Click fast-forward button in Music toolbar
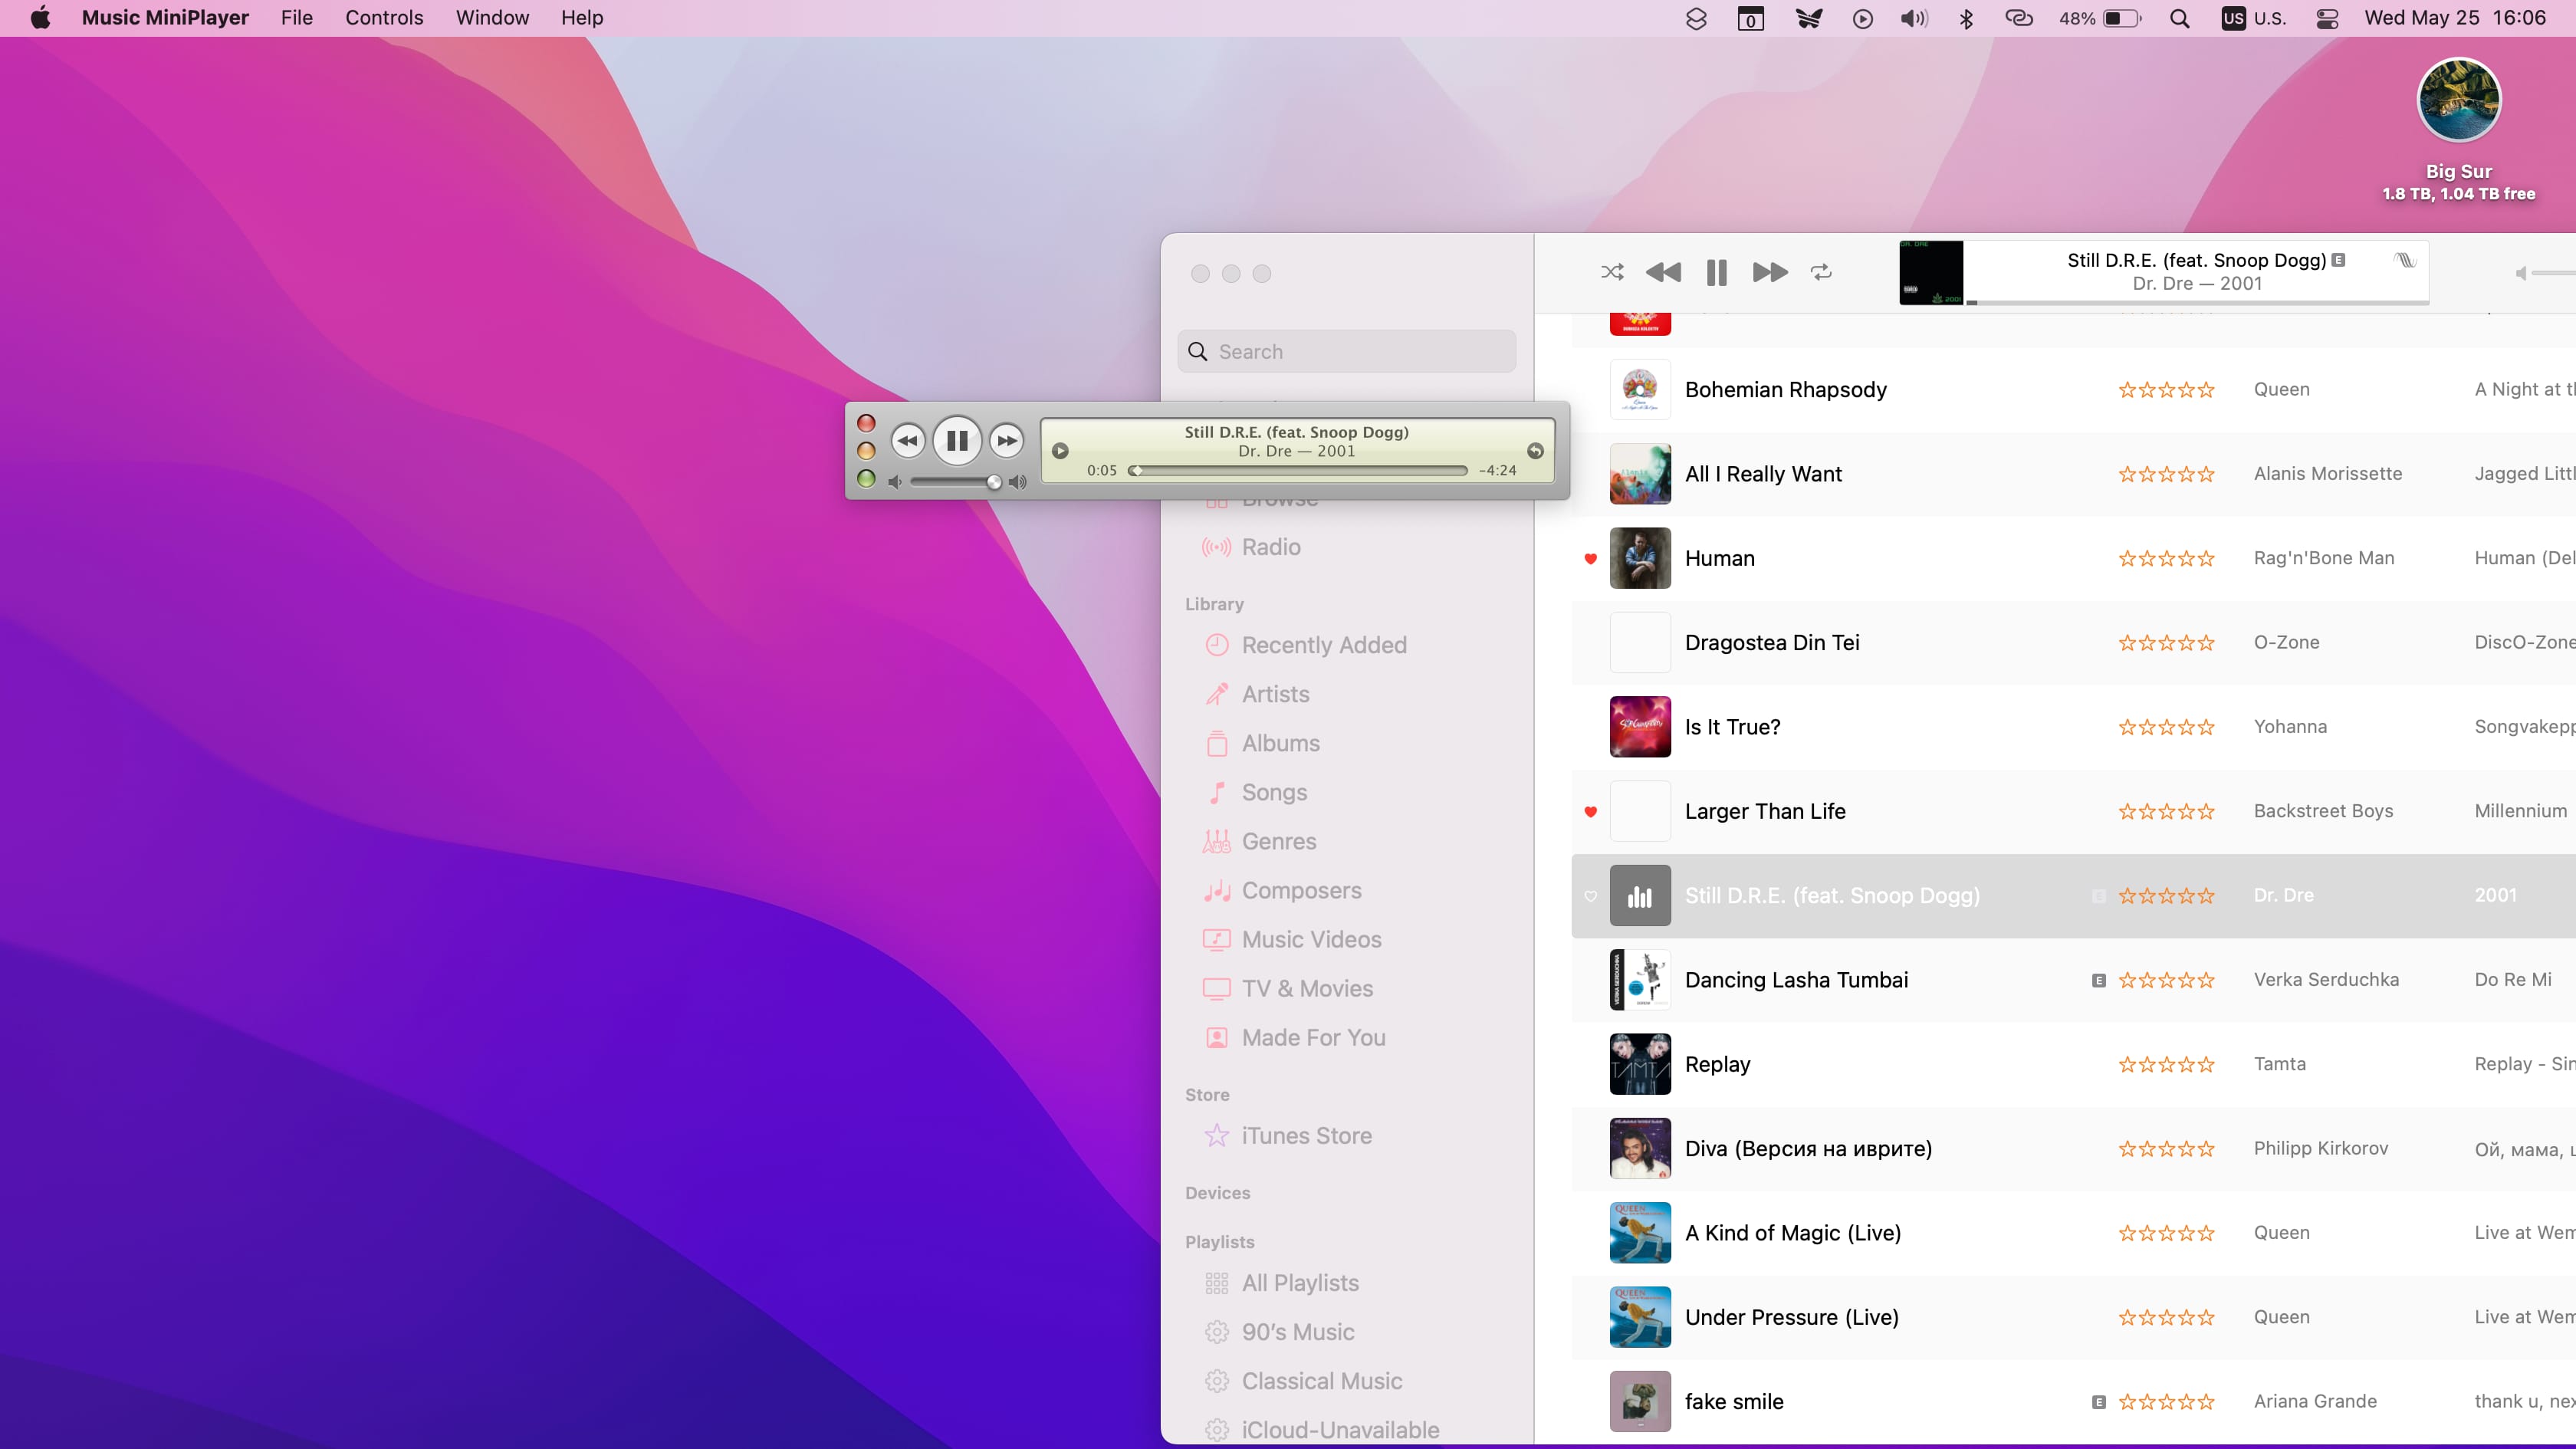The width and height of the screenshot is (2576, 1449). (1769, 272)
